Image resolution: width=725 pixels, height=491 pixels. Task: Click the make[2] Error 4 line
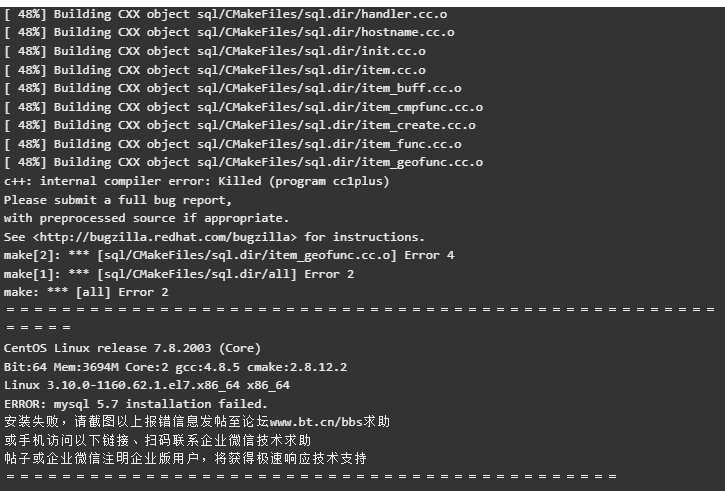click(x=229, y=256)
